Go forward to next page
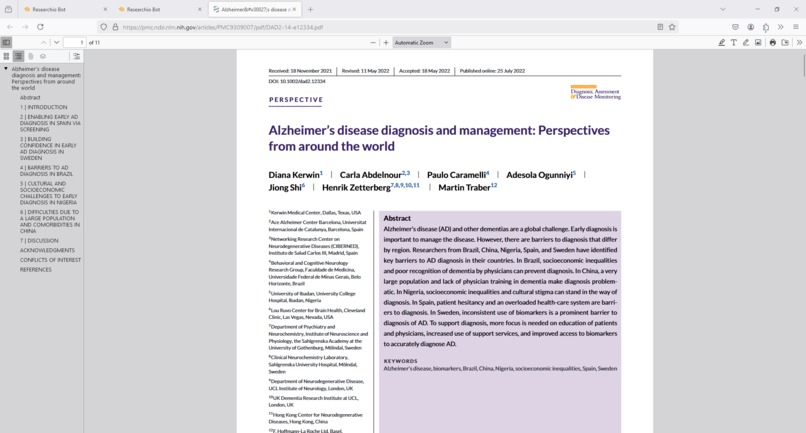Viewport: 806px width, 433px height. 25,27
